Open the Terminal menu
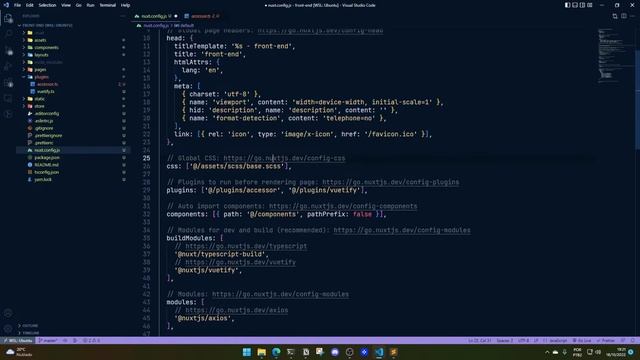 click(107, 5)
